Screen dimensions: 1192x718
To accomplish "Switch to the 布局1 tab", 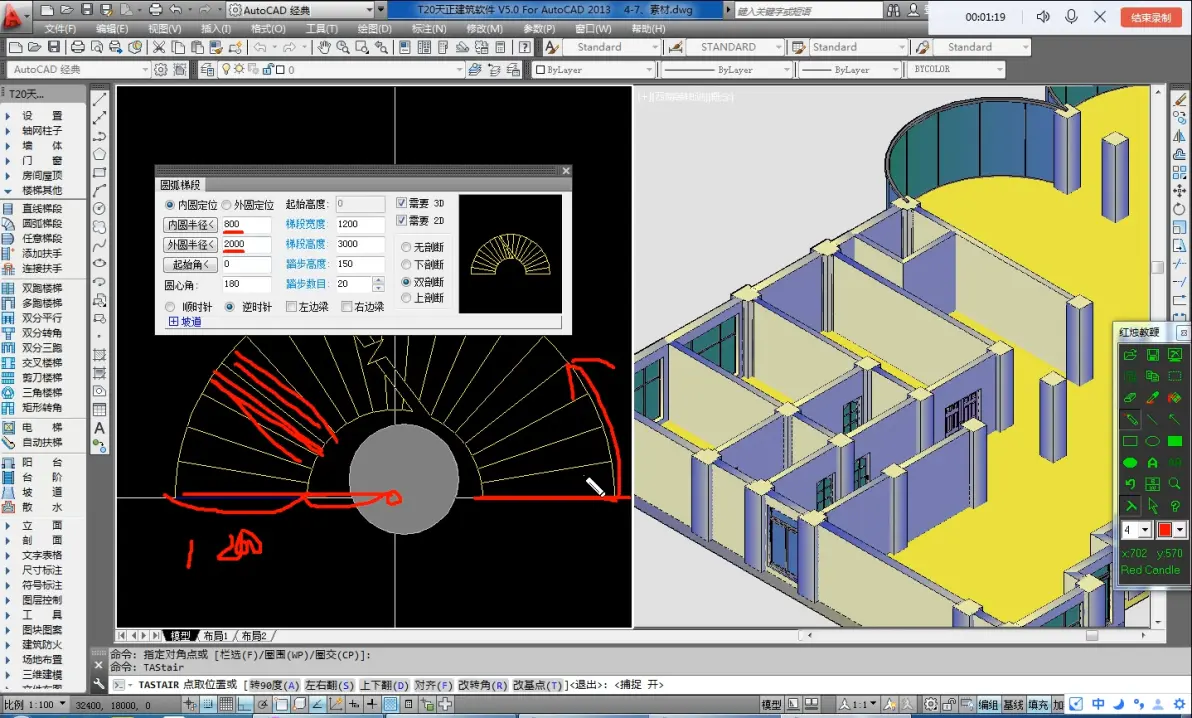I will [215, 636].
